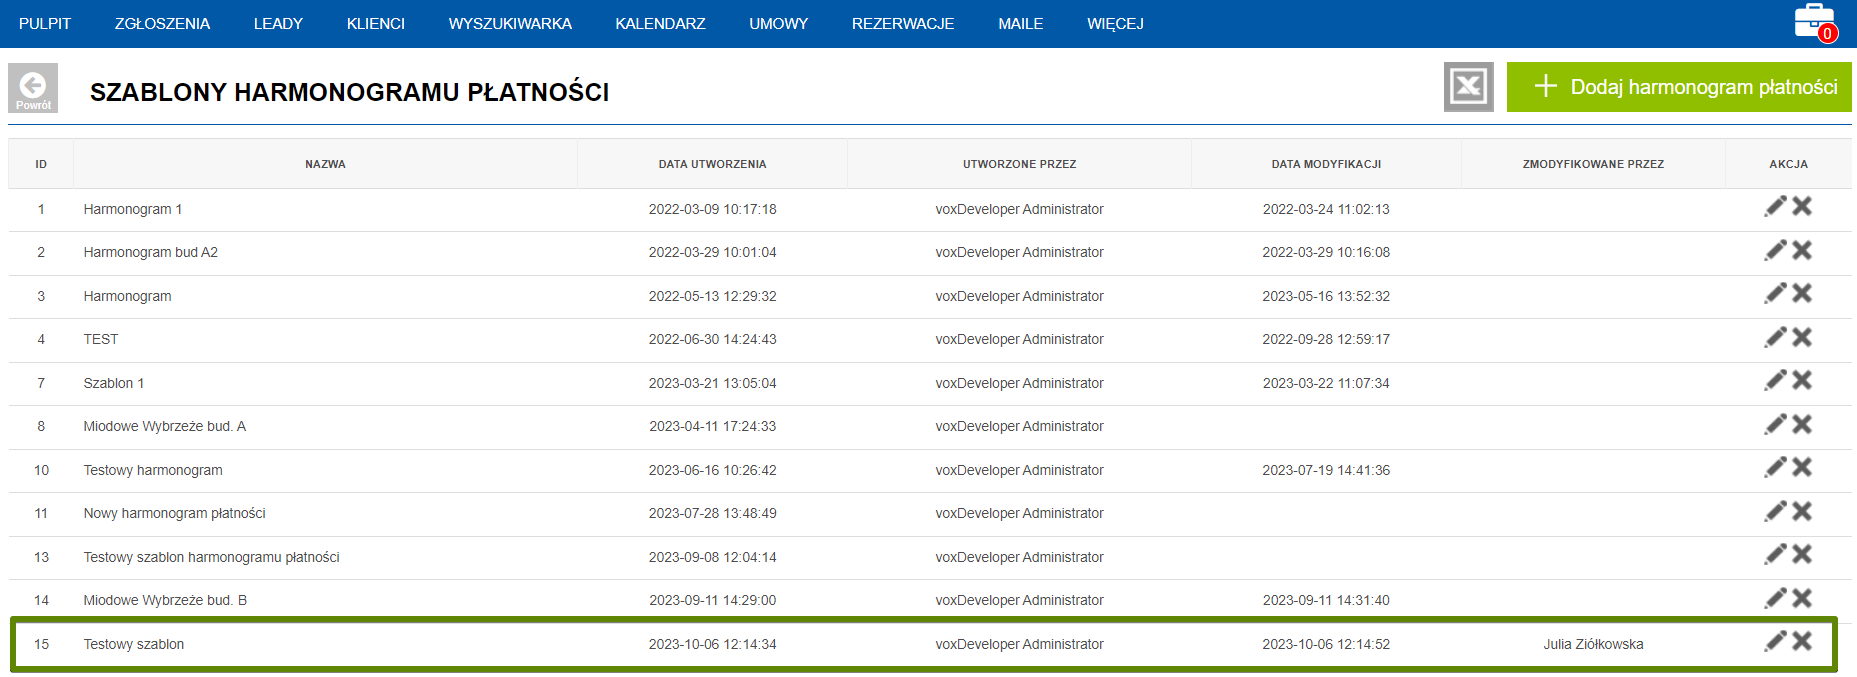The width and height of the screenshot is (1857, 677).
Task: Click the 'Julia Ziółkowska' cell
Action: [x=1593, y=644]
